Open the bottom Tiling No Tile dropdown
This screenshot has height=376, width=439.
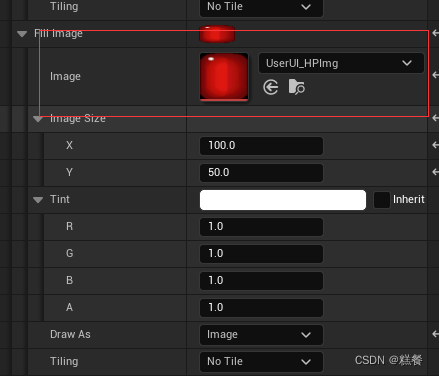click(261, 361)
